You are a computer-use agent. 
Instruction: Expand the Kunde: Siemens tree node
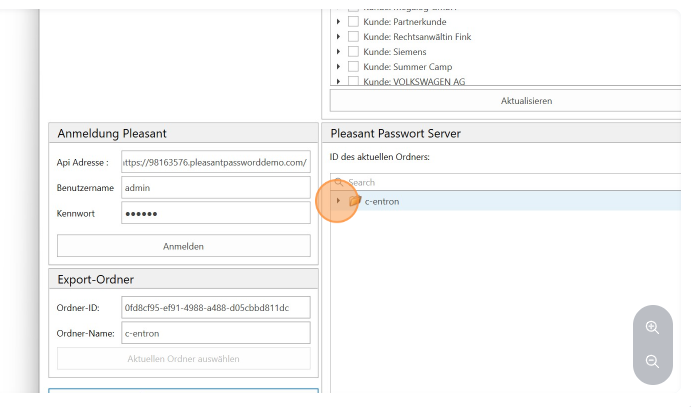point(338,51)
